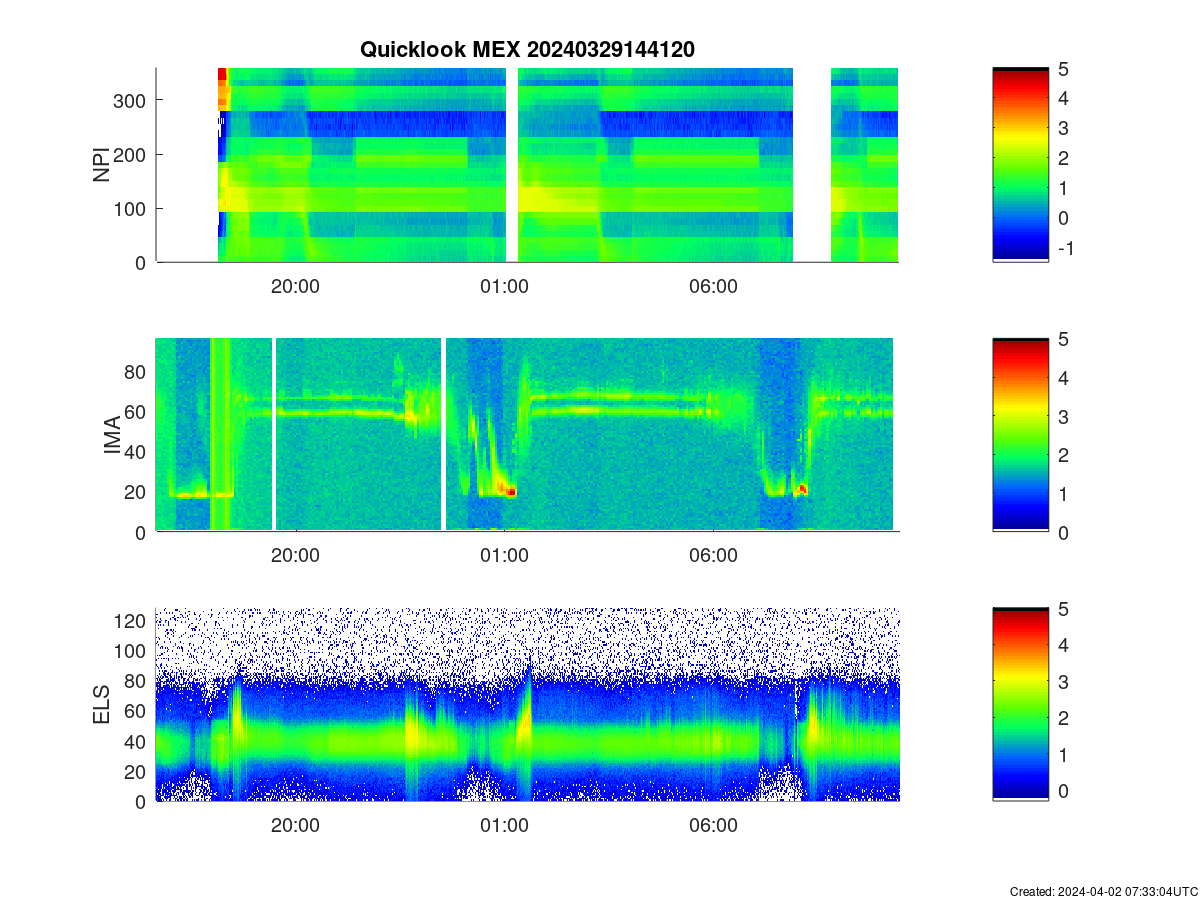Click the Created 2024-04-02 07:33:04UTC timestamp
This screenshot has height=900, width=1200.
(x=1103, y=891)
